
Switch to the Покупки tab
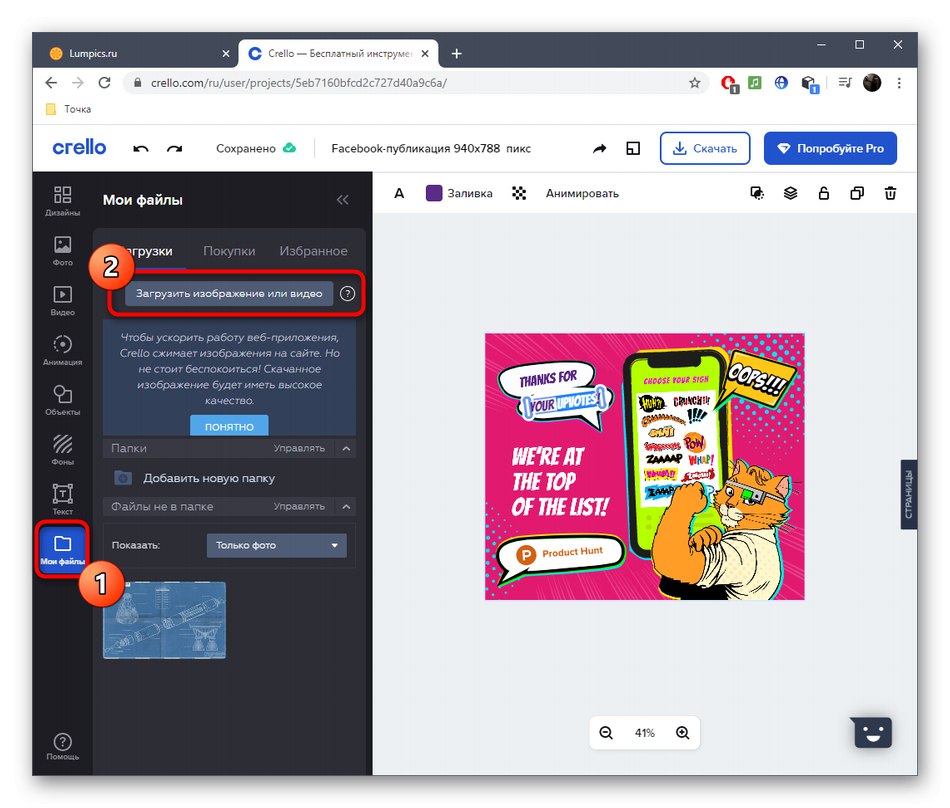pyautogui.click(x=229, y=251)
